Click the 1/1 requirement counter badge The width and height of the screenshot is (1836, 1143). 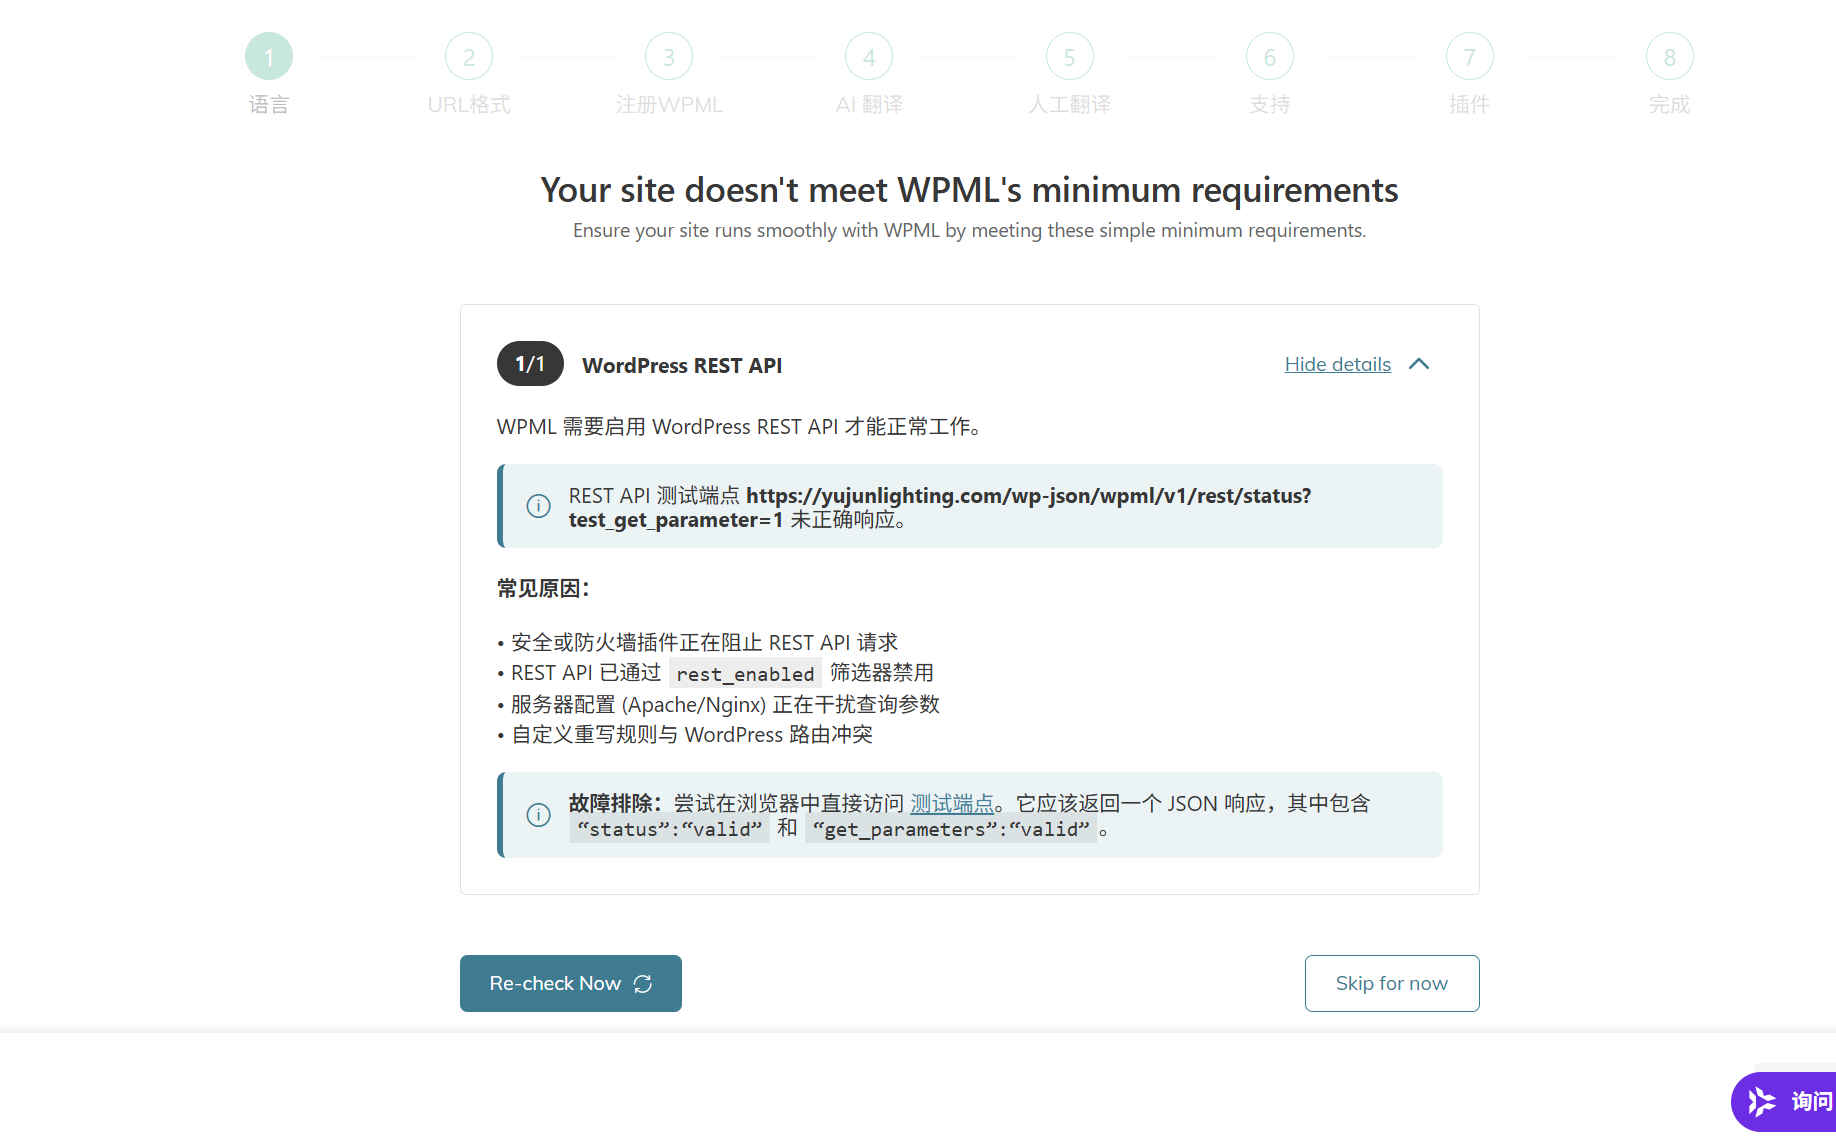[530, 364]
